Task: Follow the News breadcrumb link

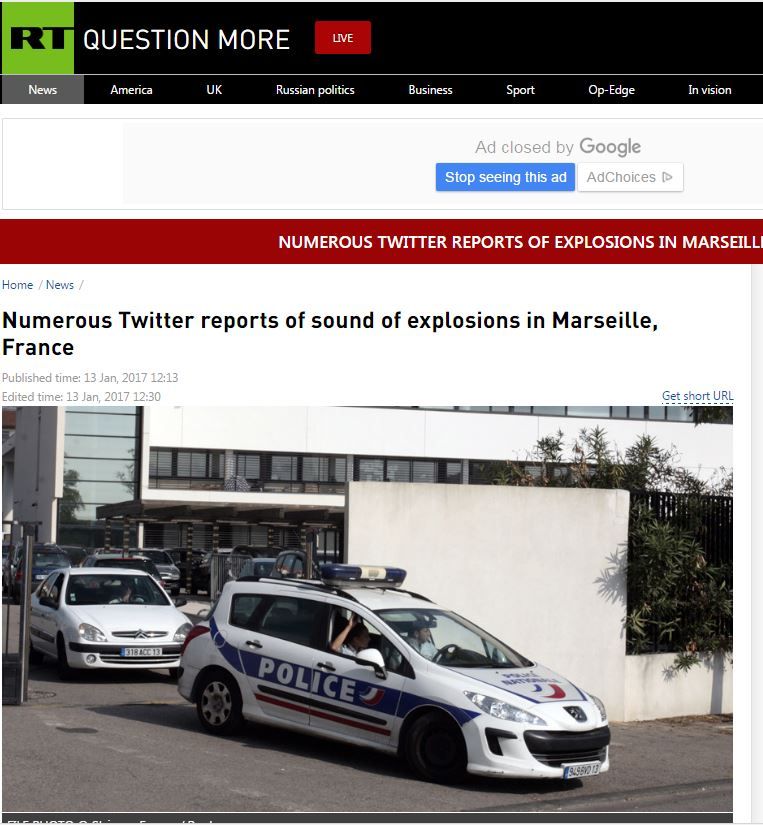Action: (59, 285)
